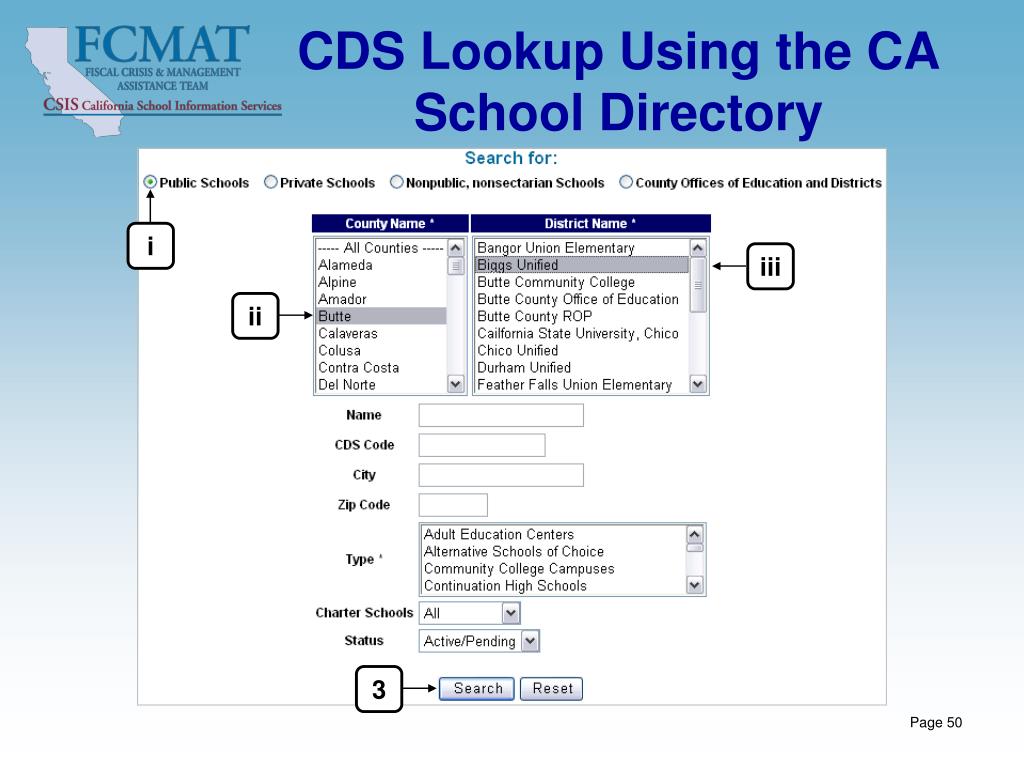Click County Name list scroll down arrow
The width and height of the screenshot is (1024, 768).
coord(456,384)
